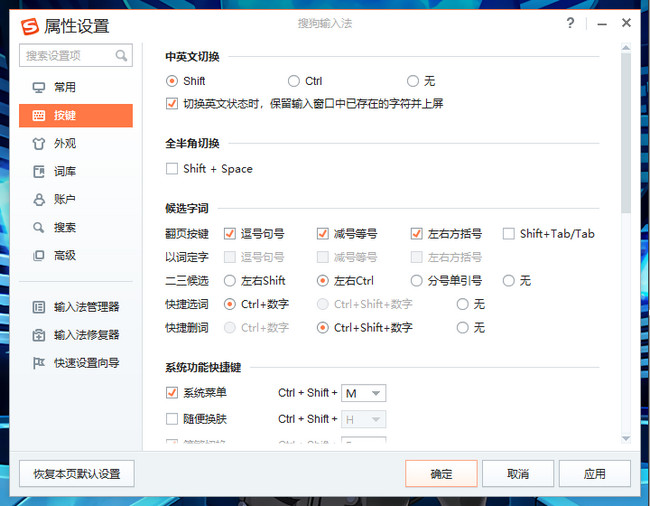Select 无 radio for 中英文切换
This screenshot has height=506, width=650.
point(413,81)
